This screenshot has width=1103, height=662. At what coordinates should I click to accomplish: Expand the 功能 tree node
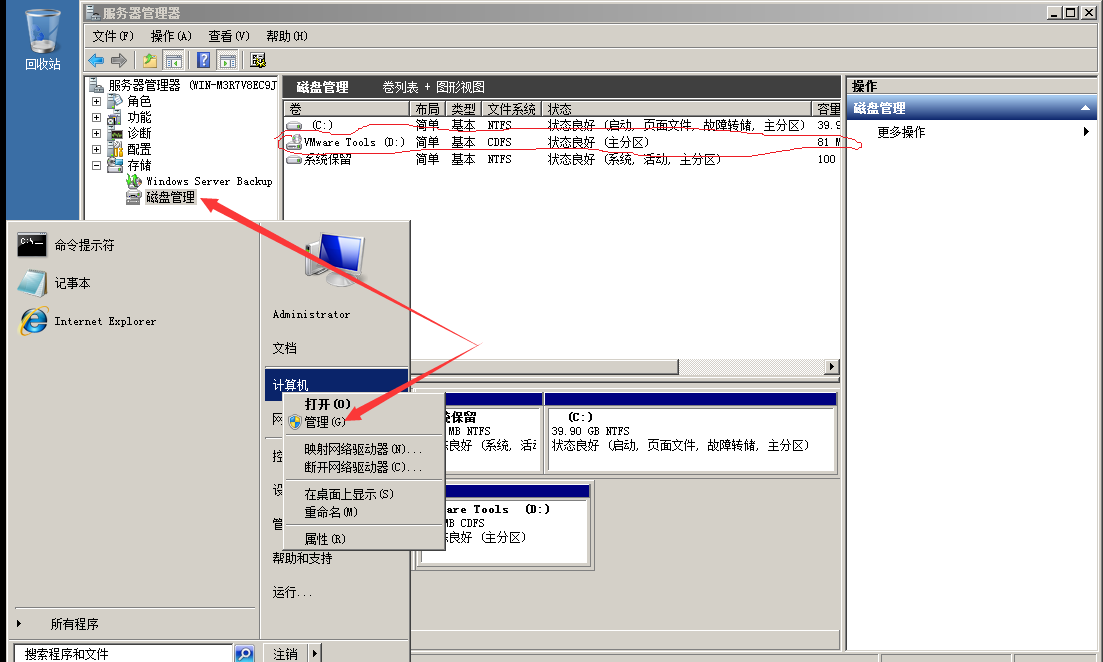(x=96, y=117)
